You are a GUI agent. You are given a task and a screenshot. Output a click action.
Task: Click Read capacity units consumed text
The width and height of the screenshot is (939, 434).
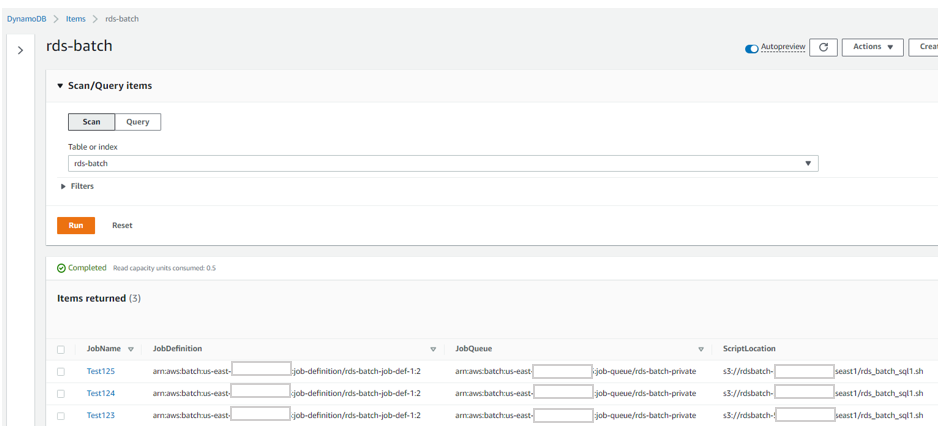click(165, 268)
